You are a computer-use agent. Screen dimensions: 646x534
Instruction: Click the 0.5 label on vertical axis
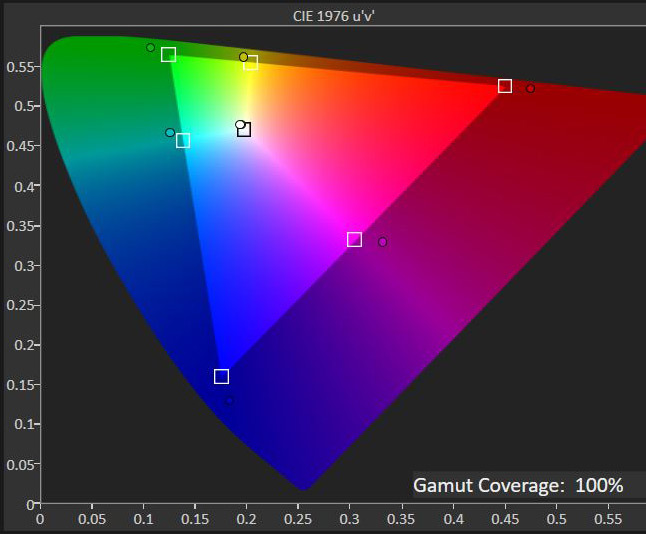26,106
